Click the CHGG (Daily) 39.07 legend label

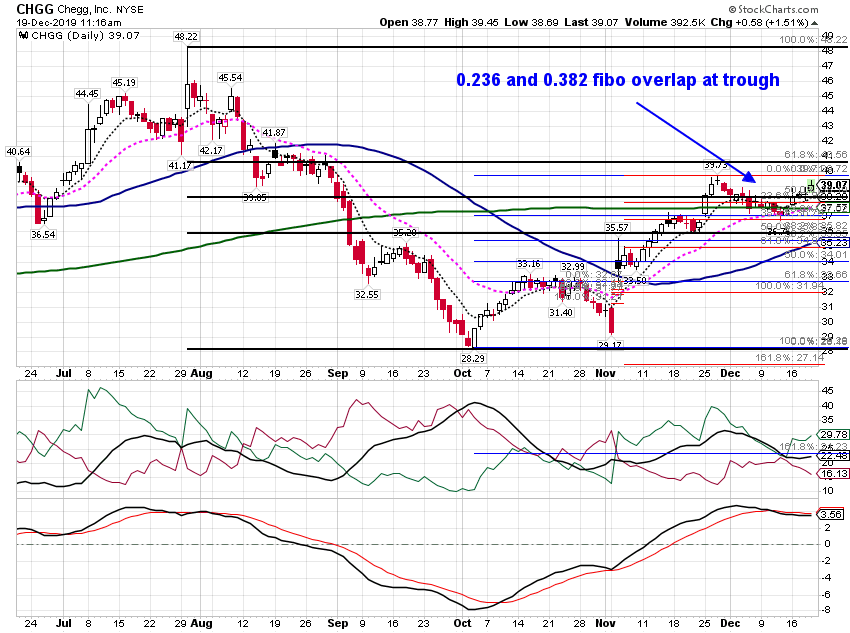[x=85, y=35]
